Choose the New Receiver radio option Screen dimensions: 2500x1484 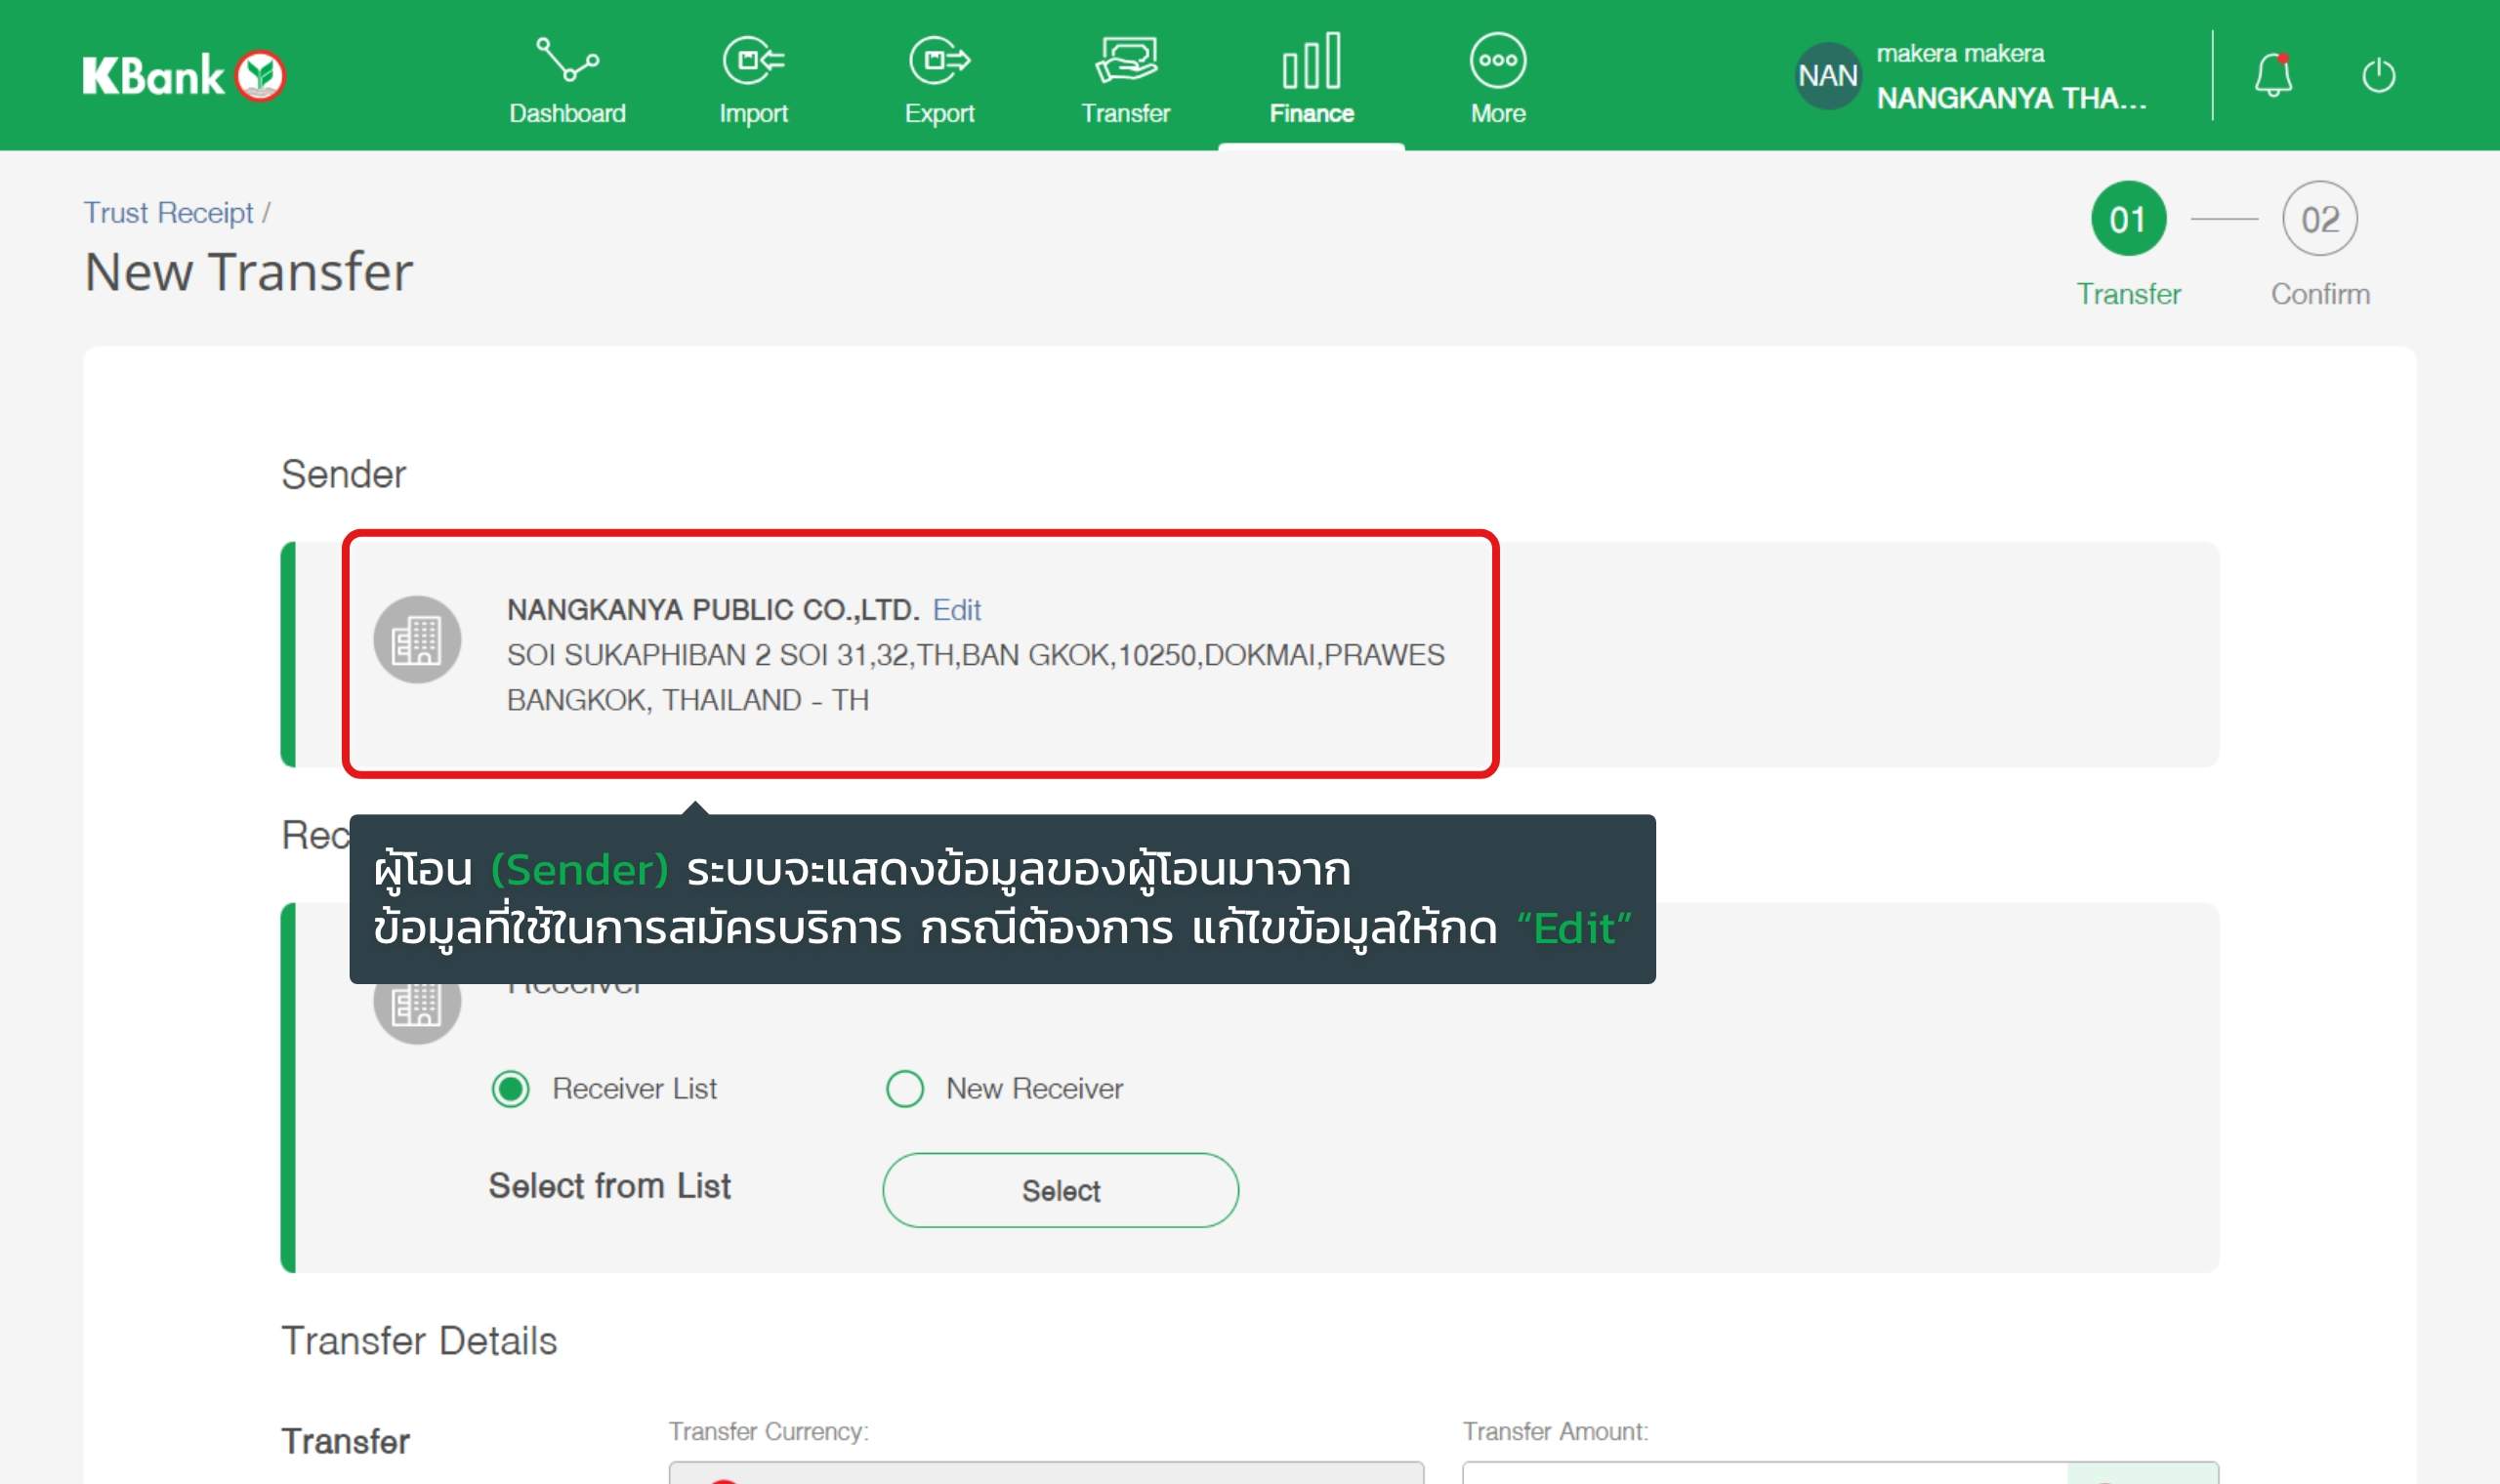coord(905,1088)
